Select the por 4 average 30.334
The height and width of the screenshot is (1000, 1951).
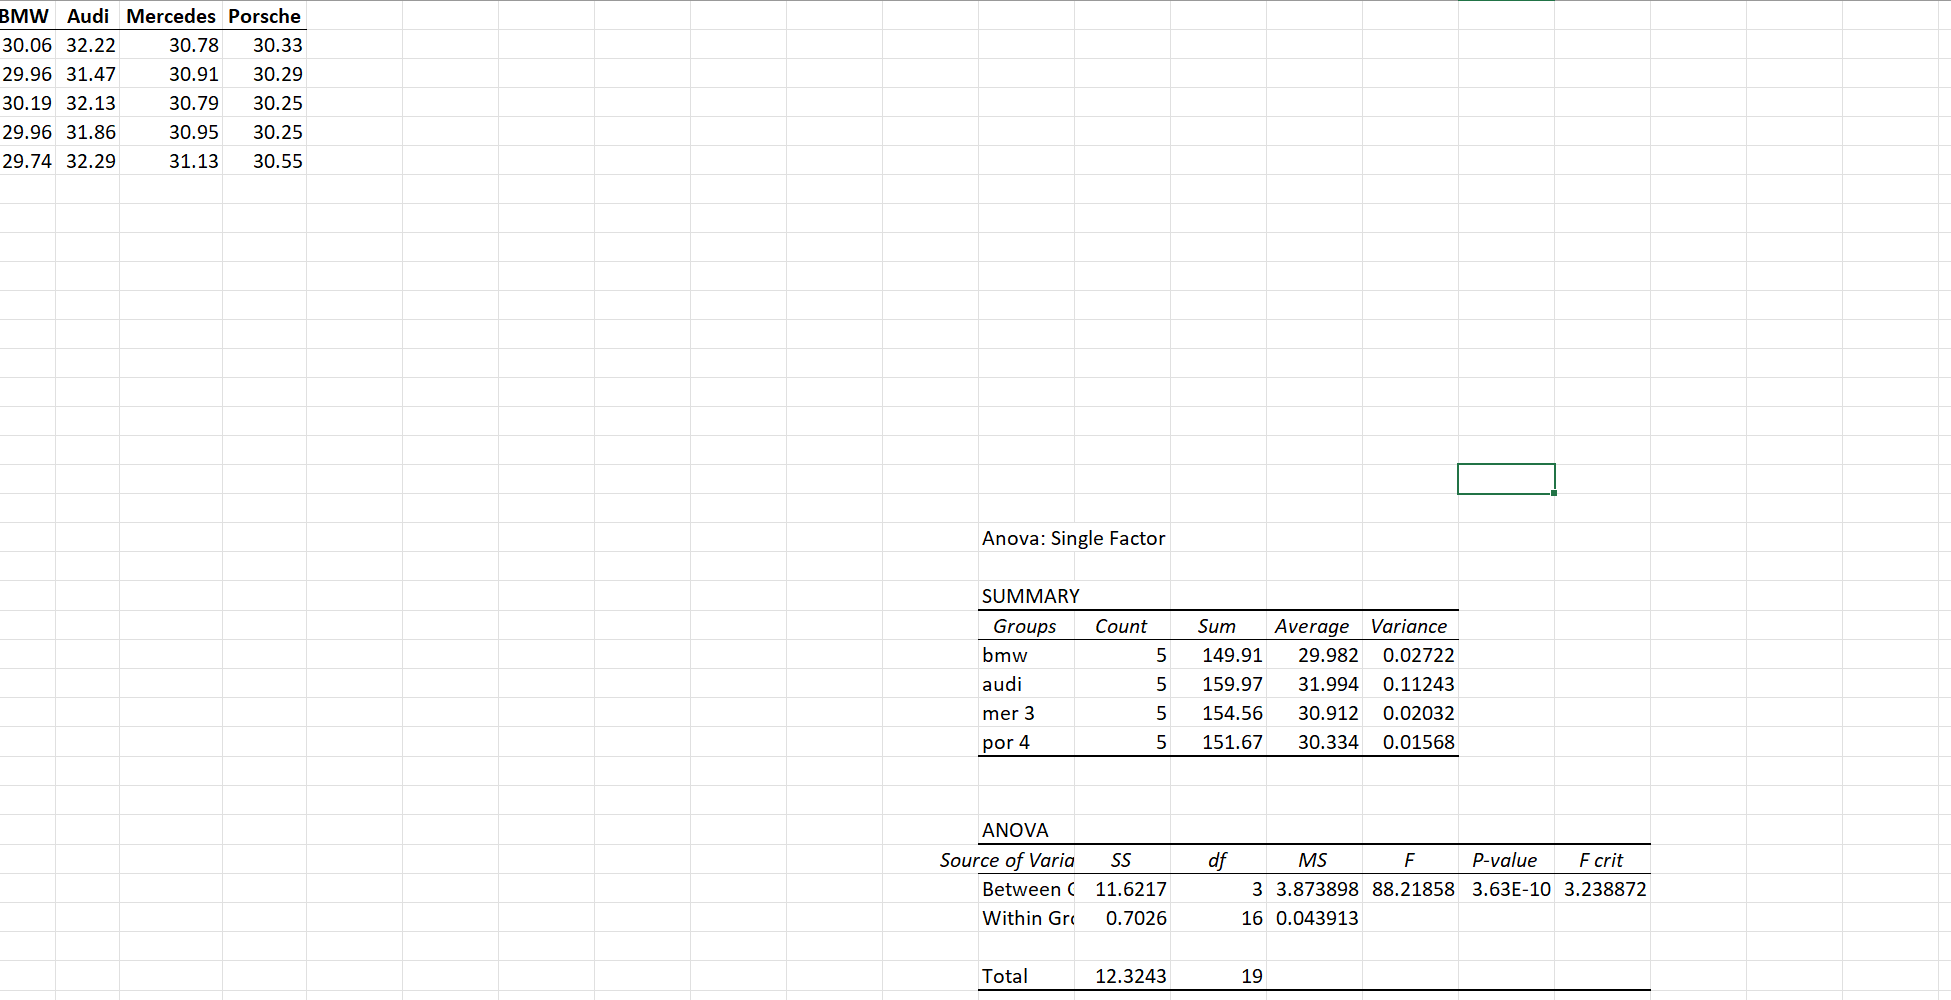coord(1314,742)
